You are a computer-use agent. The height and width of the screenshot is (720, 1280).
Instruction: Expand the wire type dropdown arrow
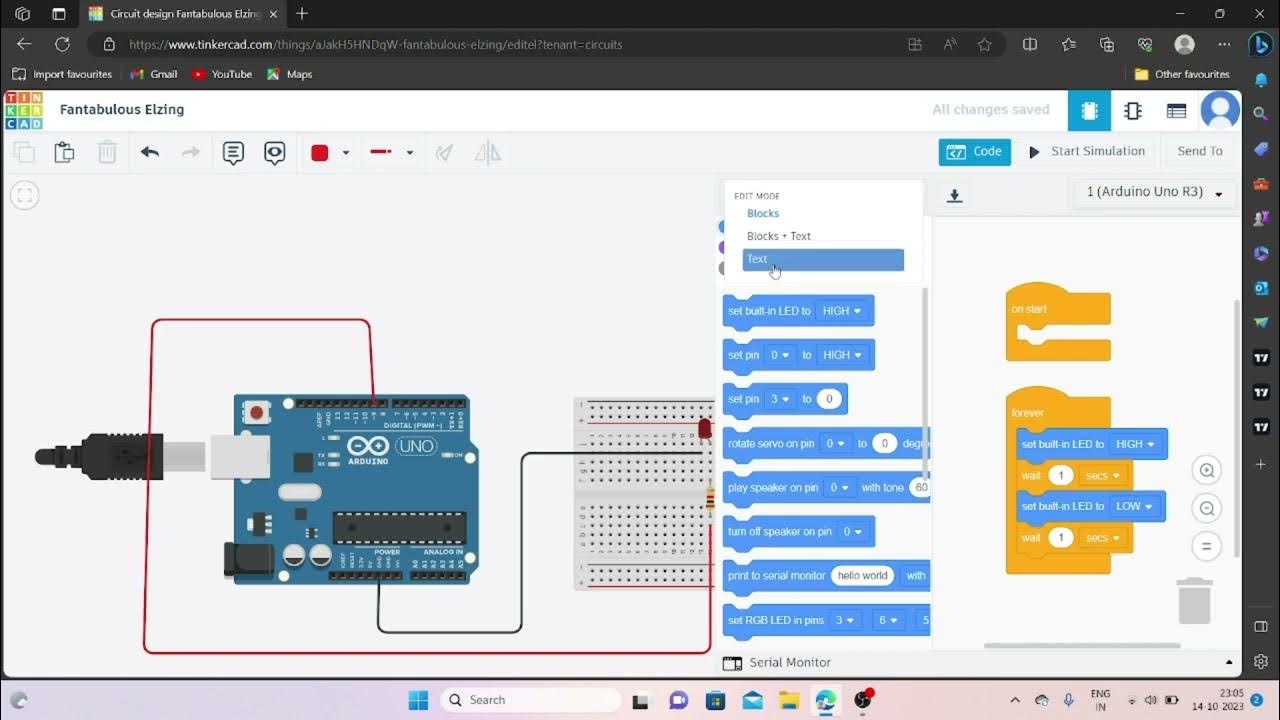click(409, 153)
